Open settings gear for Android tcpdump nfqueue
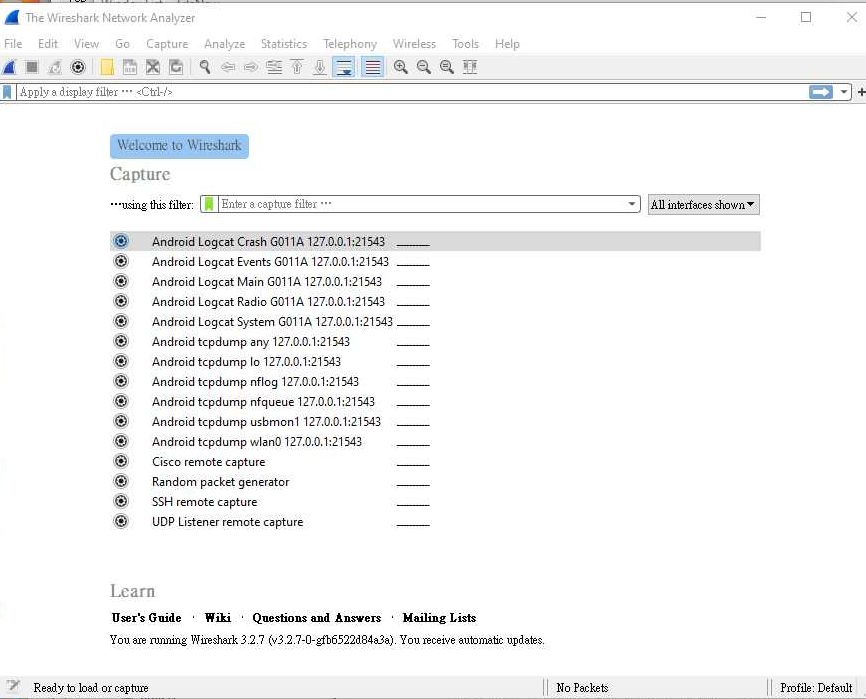The width and height of the screenshot is (866, 699). point(120,401)
